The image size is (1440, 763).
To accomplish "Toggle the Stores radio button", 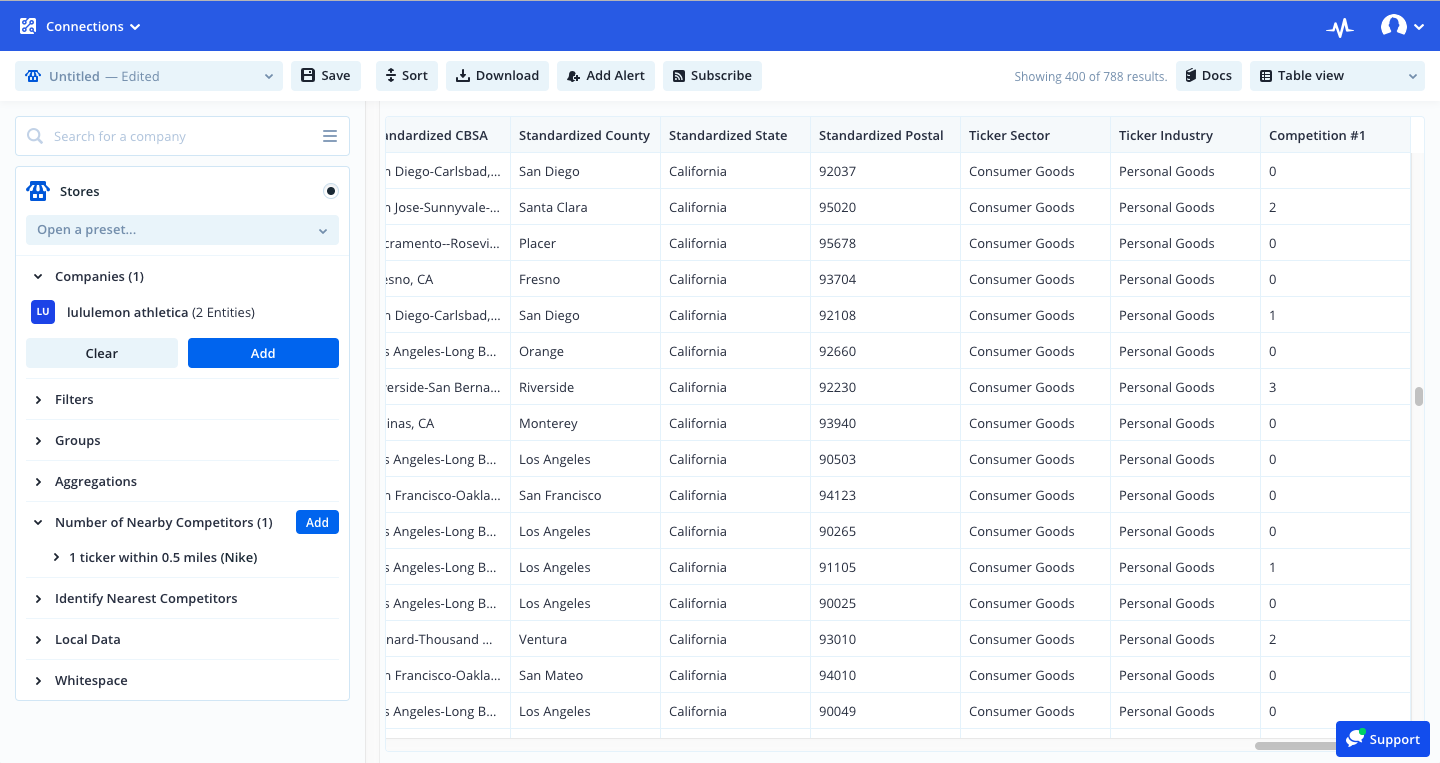I will point(331,191).
